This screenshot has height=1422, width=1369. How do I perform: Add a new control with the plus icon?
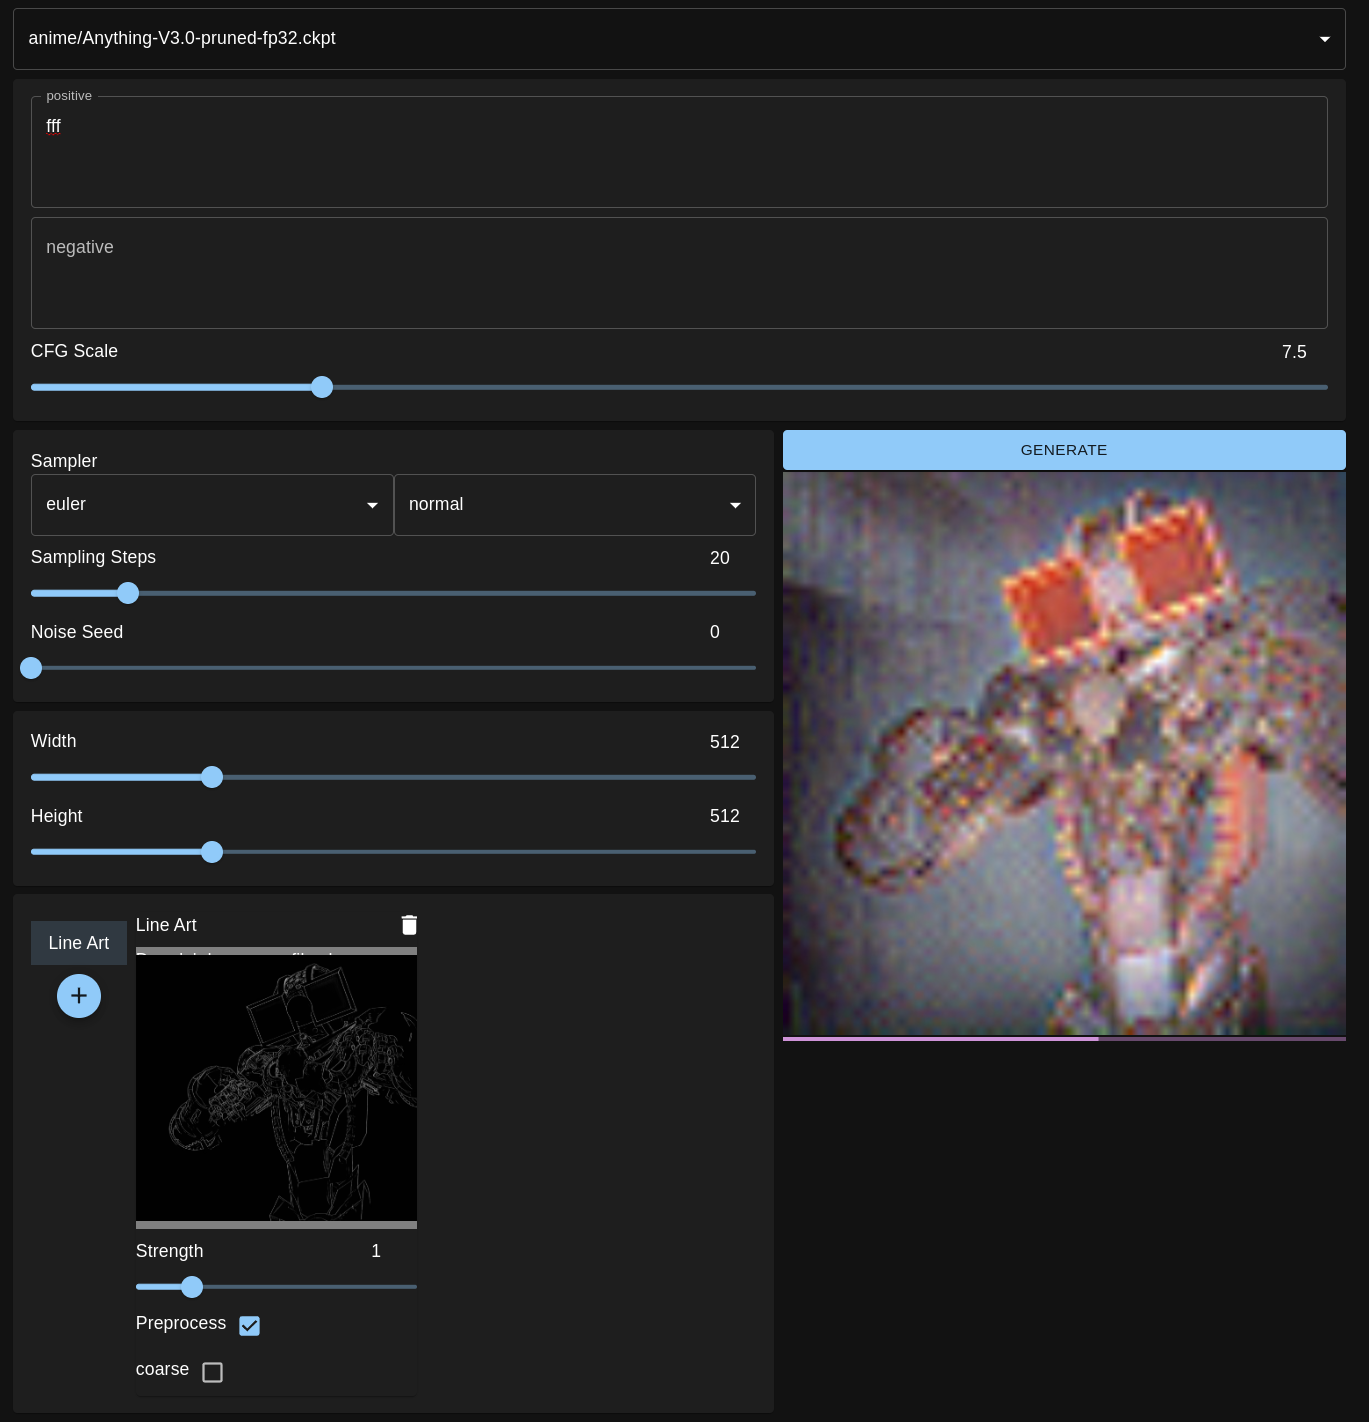(x=79, y=996)
